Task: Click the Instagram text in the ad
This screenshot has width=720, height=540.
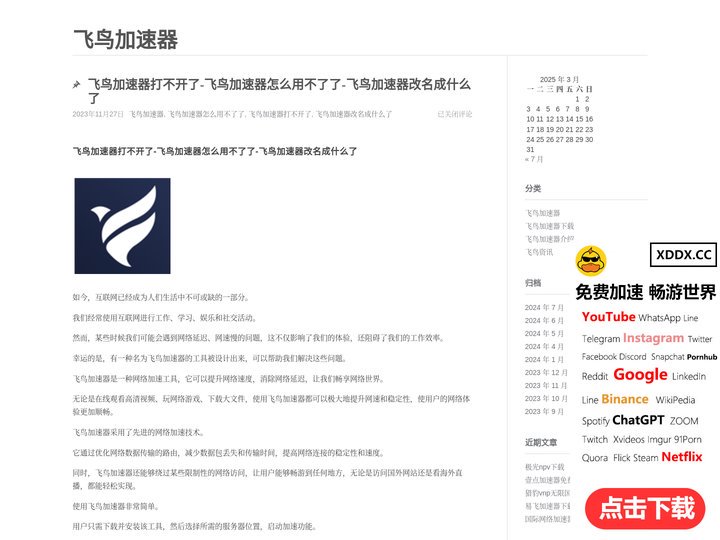Action: pyautogui.click(x=653, y=338)
